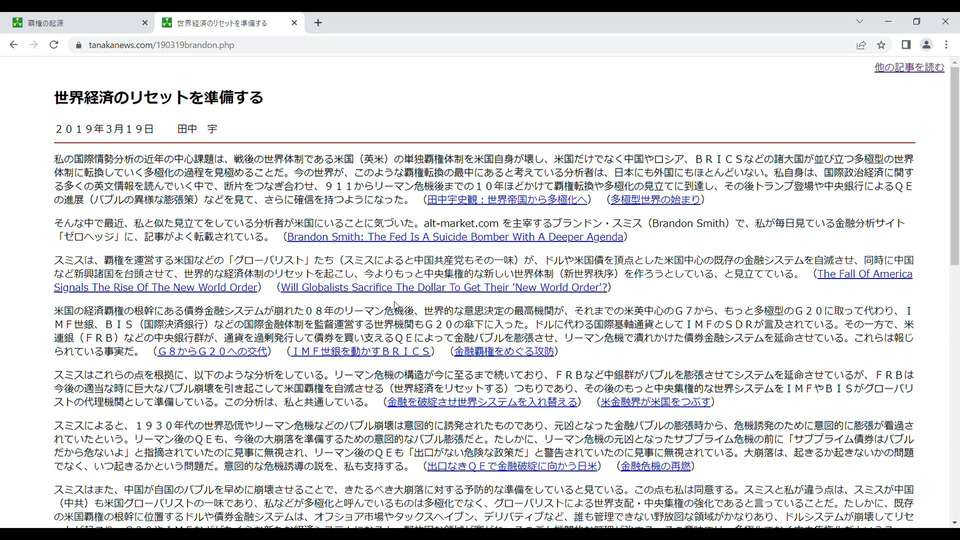Close the 覇権の起源 tab
960x540 pixels.
pos(144,23)
